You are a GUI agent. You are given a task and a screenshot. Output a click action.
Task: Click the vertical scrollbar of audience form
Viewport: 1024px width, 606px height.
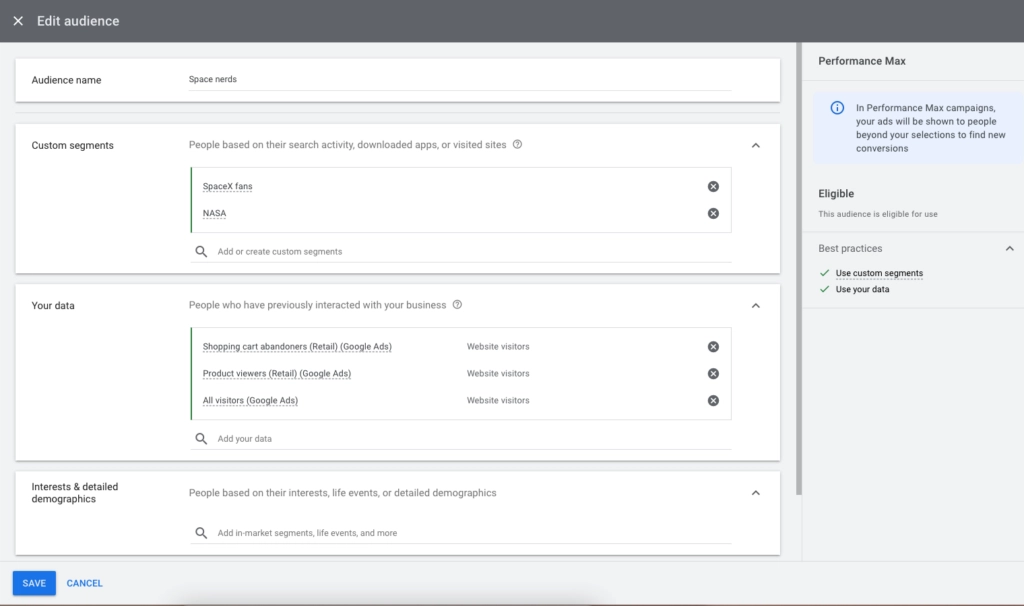tap(799, 268)
